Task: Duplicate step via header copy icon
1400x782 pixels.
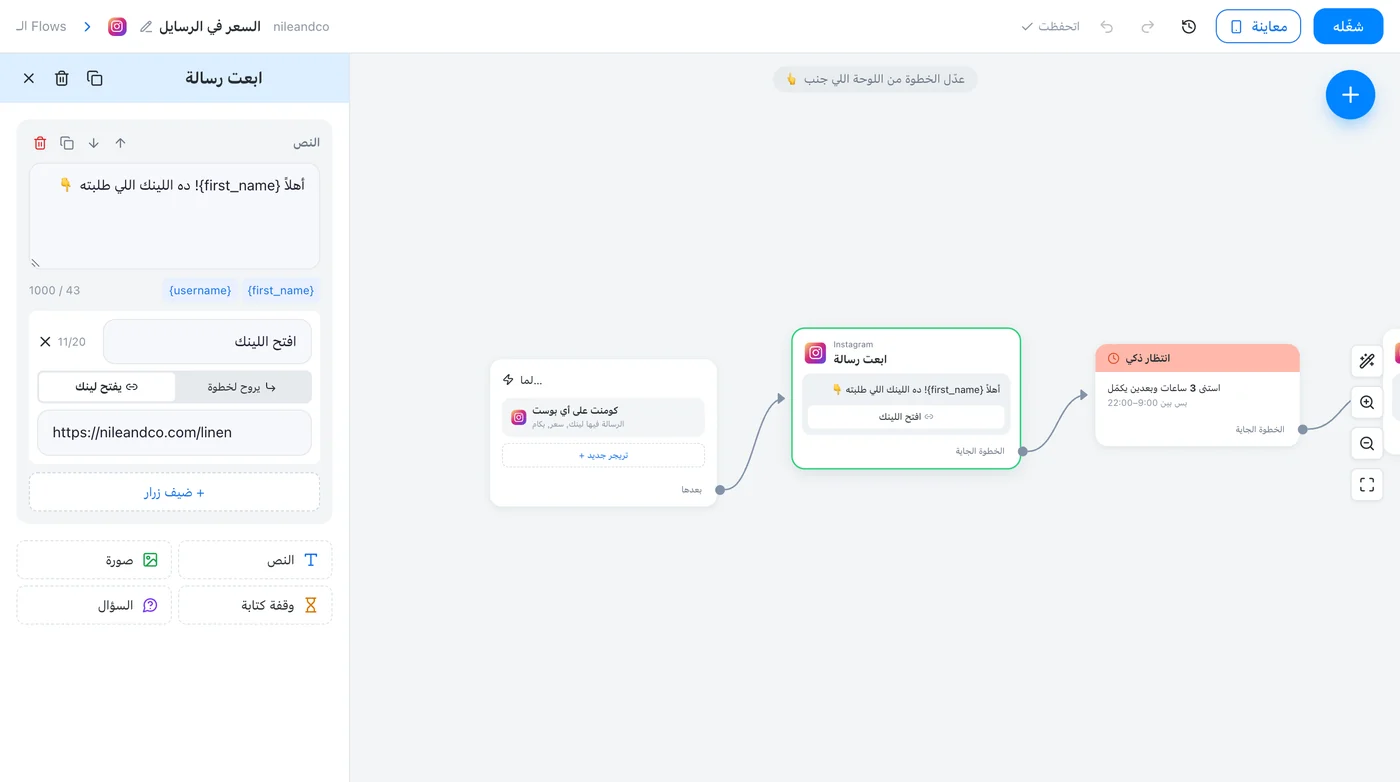Action: pyautogui.click(x=95, y=78)
